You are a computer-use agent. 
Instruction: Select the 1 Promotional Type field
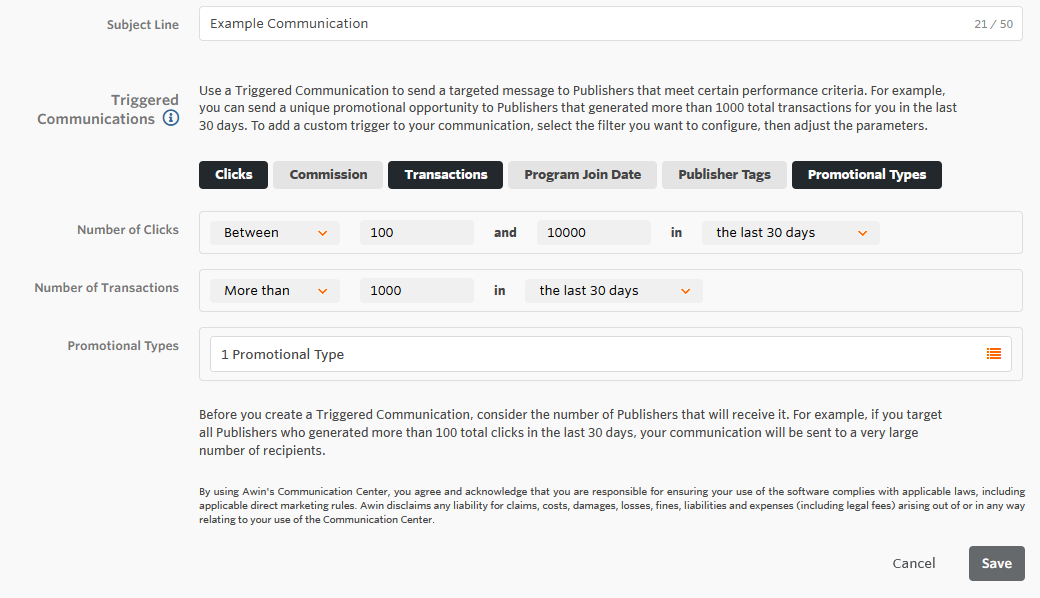click(x=500, y=353)
